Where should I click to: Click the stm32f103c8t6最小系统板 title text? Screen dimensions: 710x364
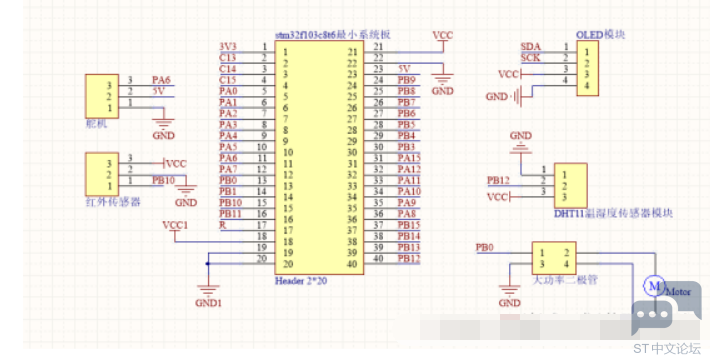click(x=333, y=35)
